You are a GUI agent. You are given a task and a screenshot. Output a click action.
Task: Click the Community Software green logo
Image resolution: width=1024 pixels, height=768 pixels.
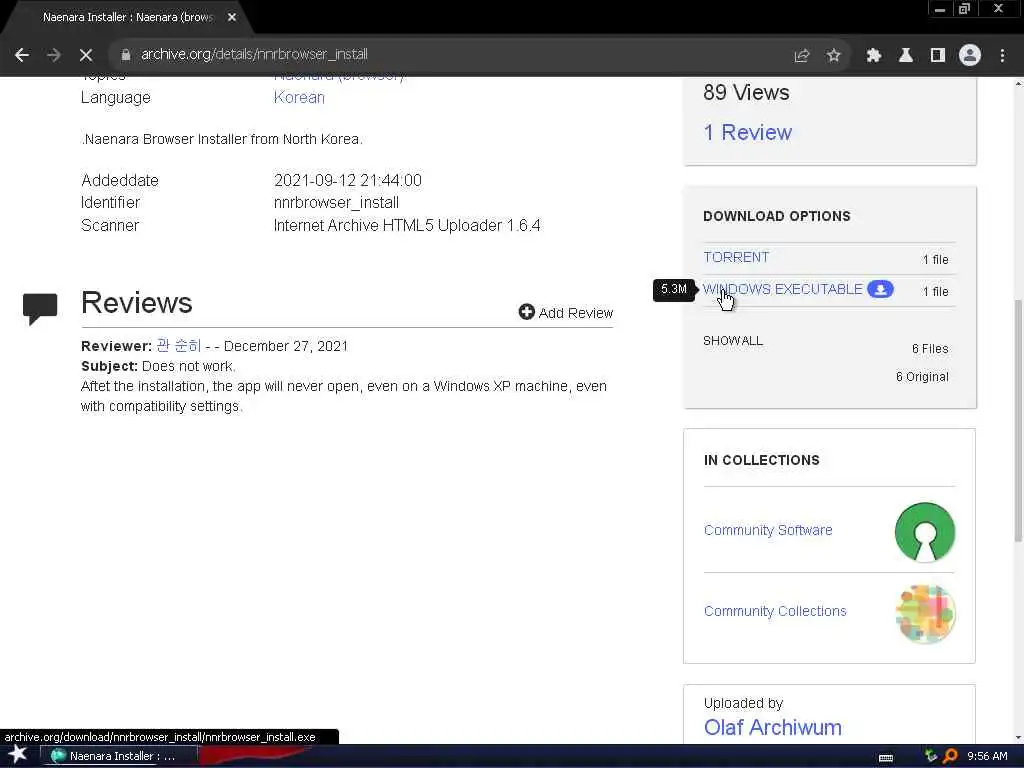(x=925, y=532)
